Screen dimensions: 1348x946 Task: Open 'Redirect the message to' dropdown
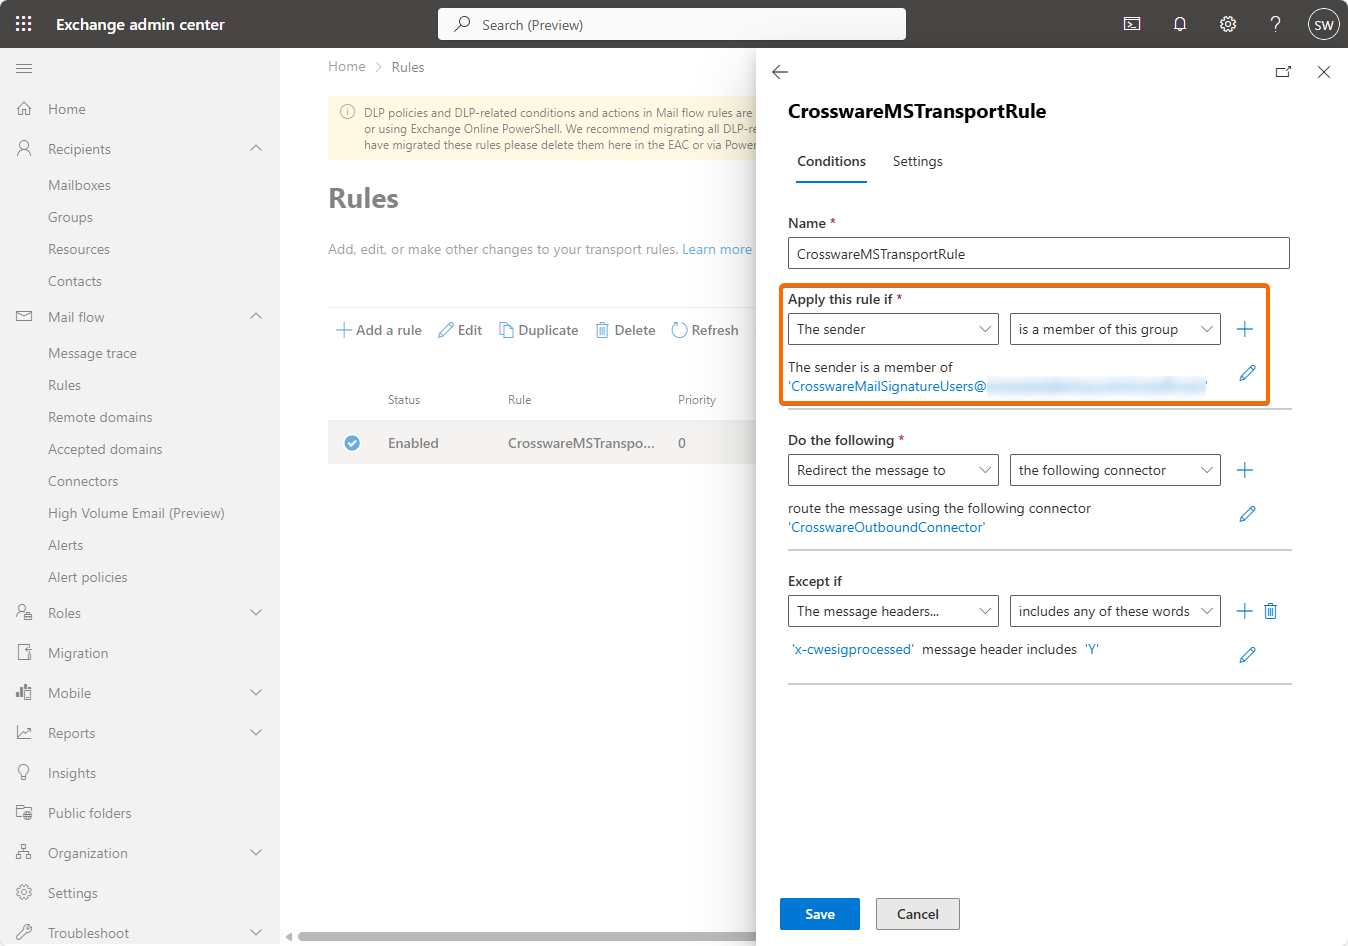click(892, 470)
